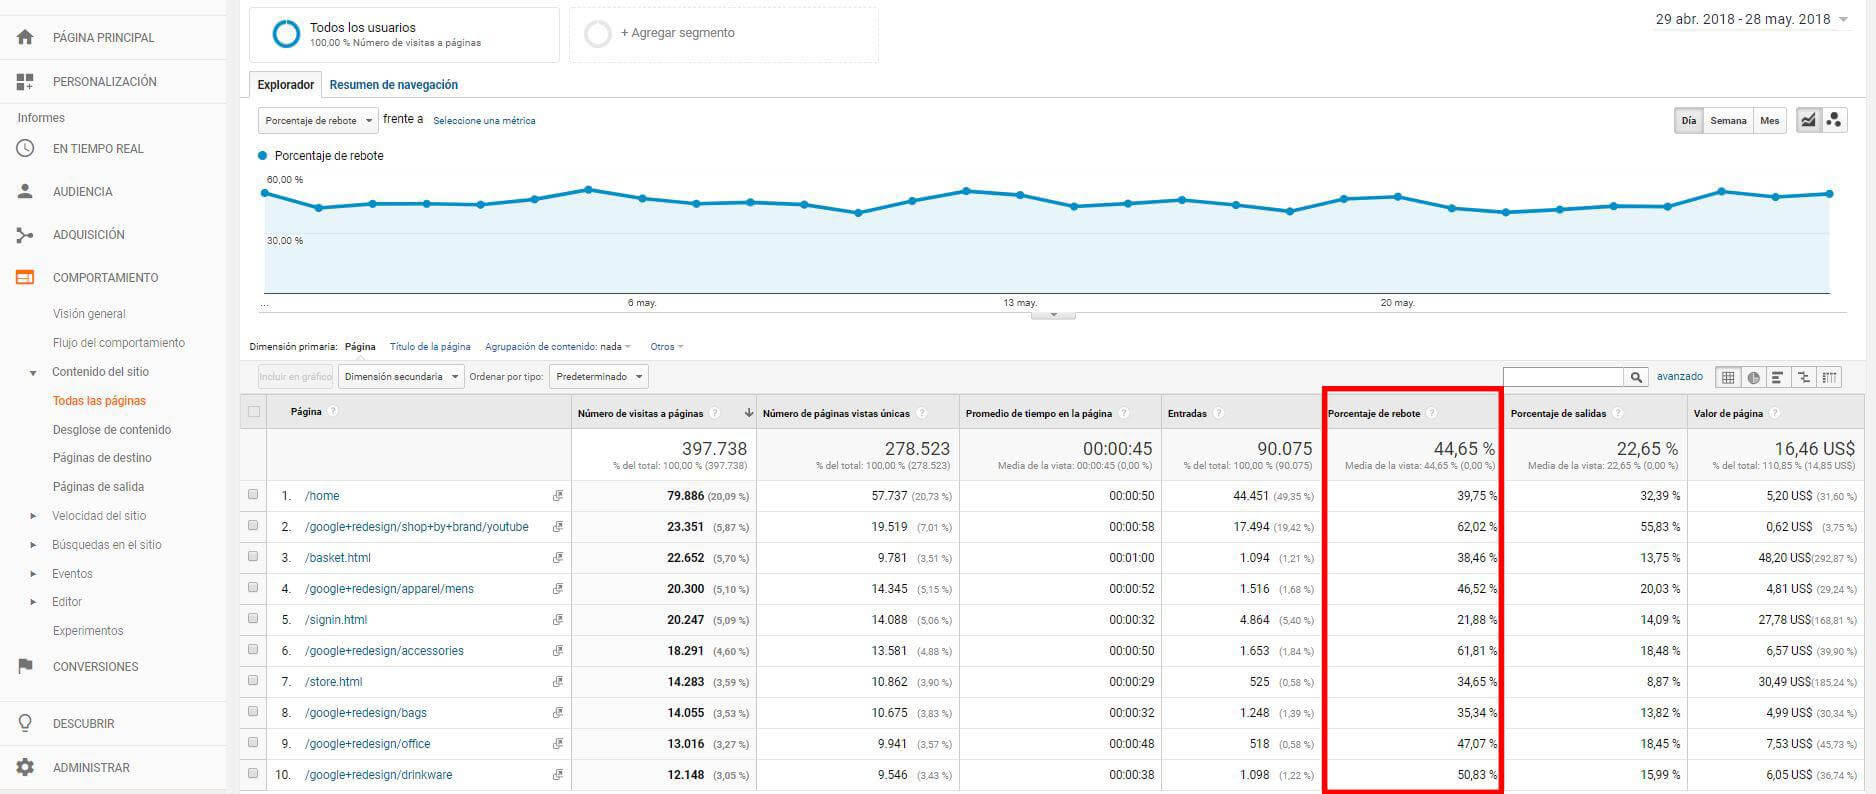
Task: Switch to Resumen de navegación tab
Action: coord(394,85)
